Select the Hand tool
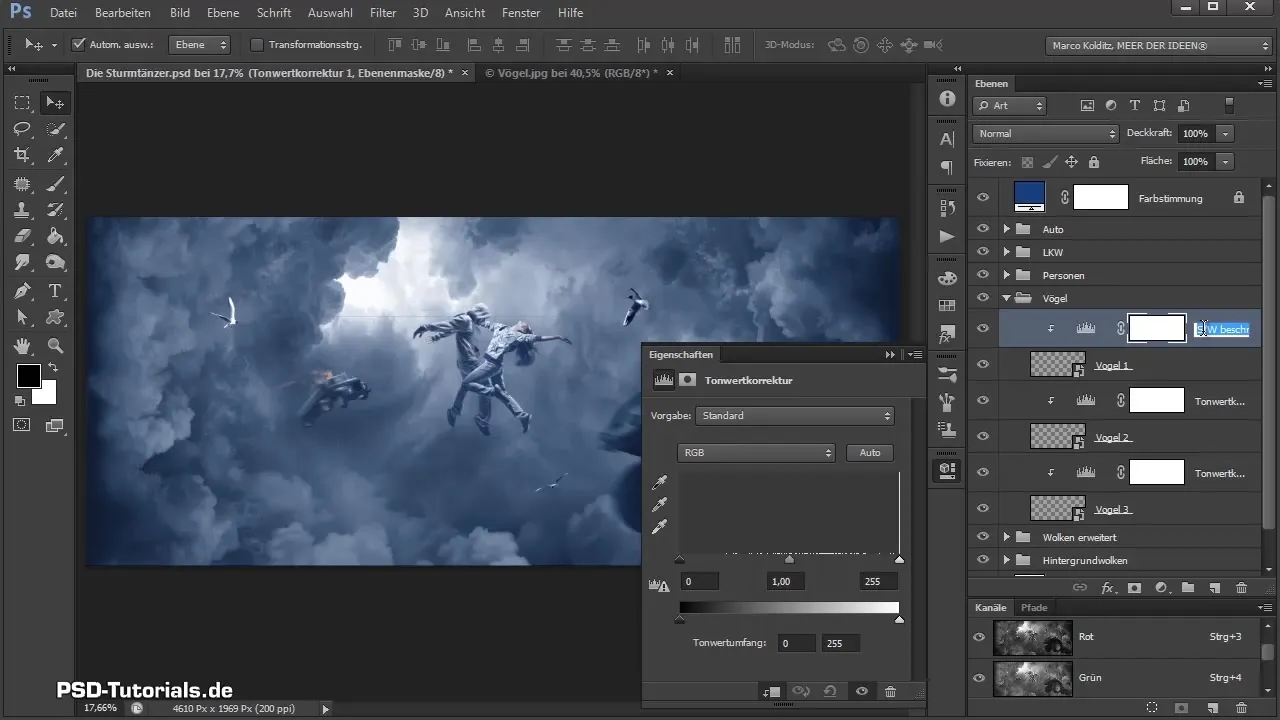1280x720 pixels. pos(22,346)
